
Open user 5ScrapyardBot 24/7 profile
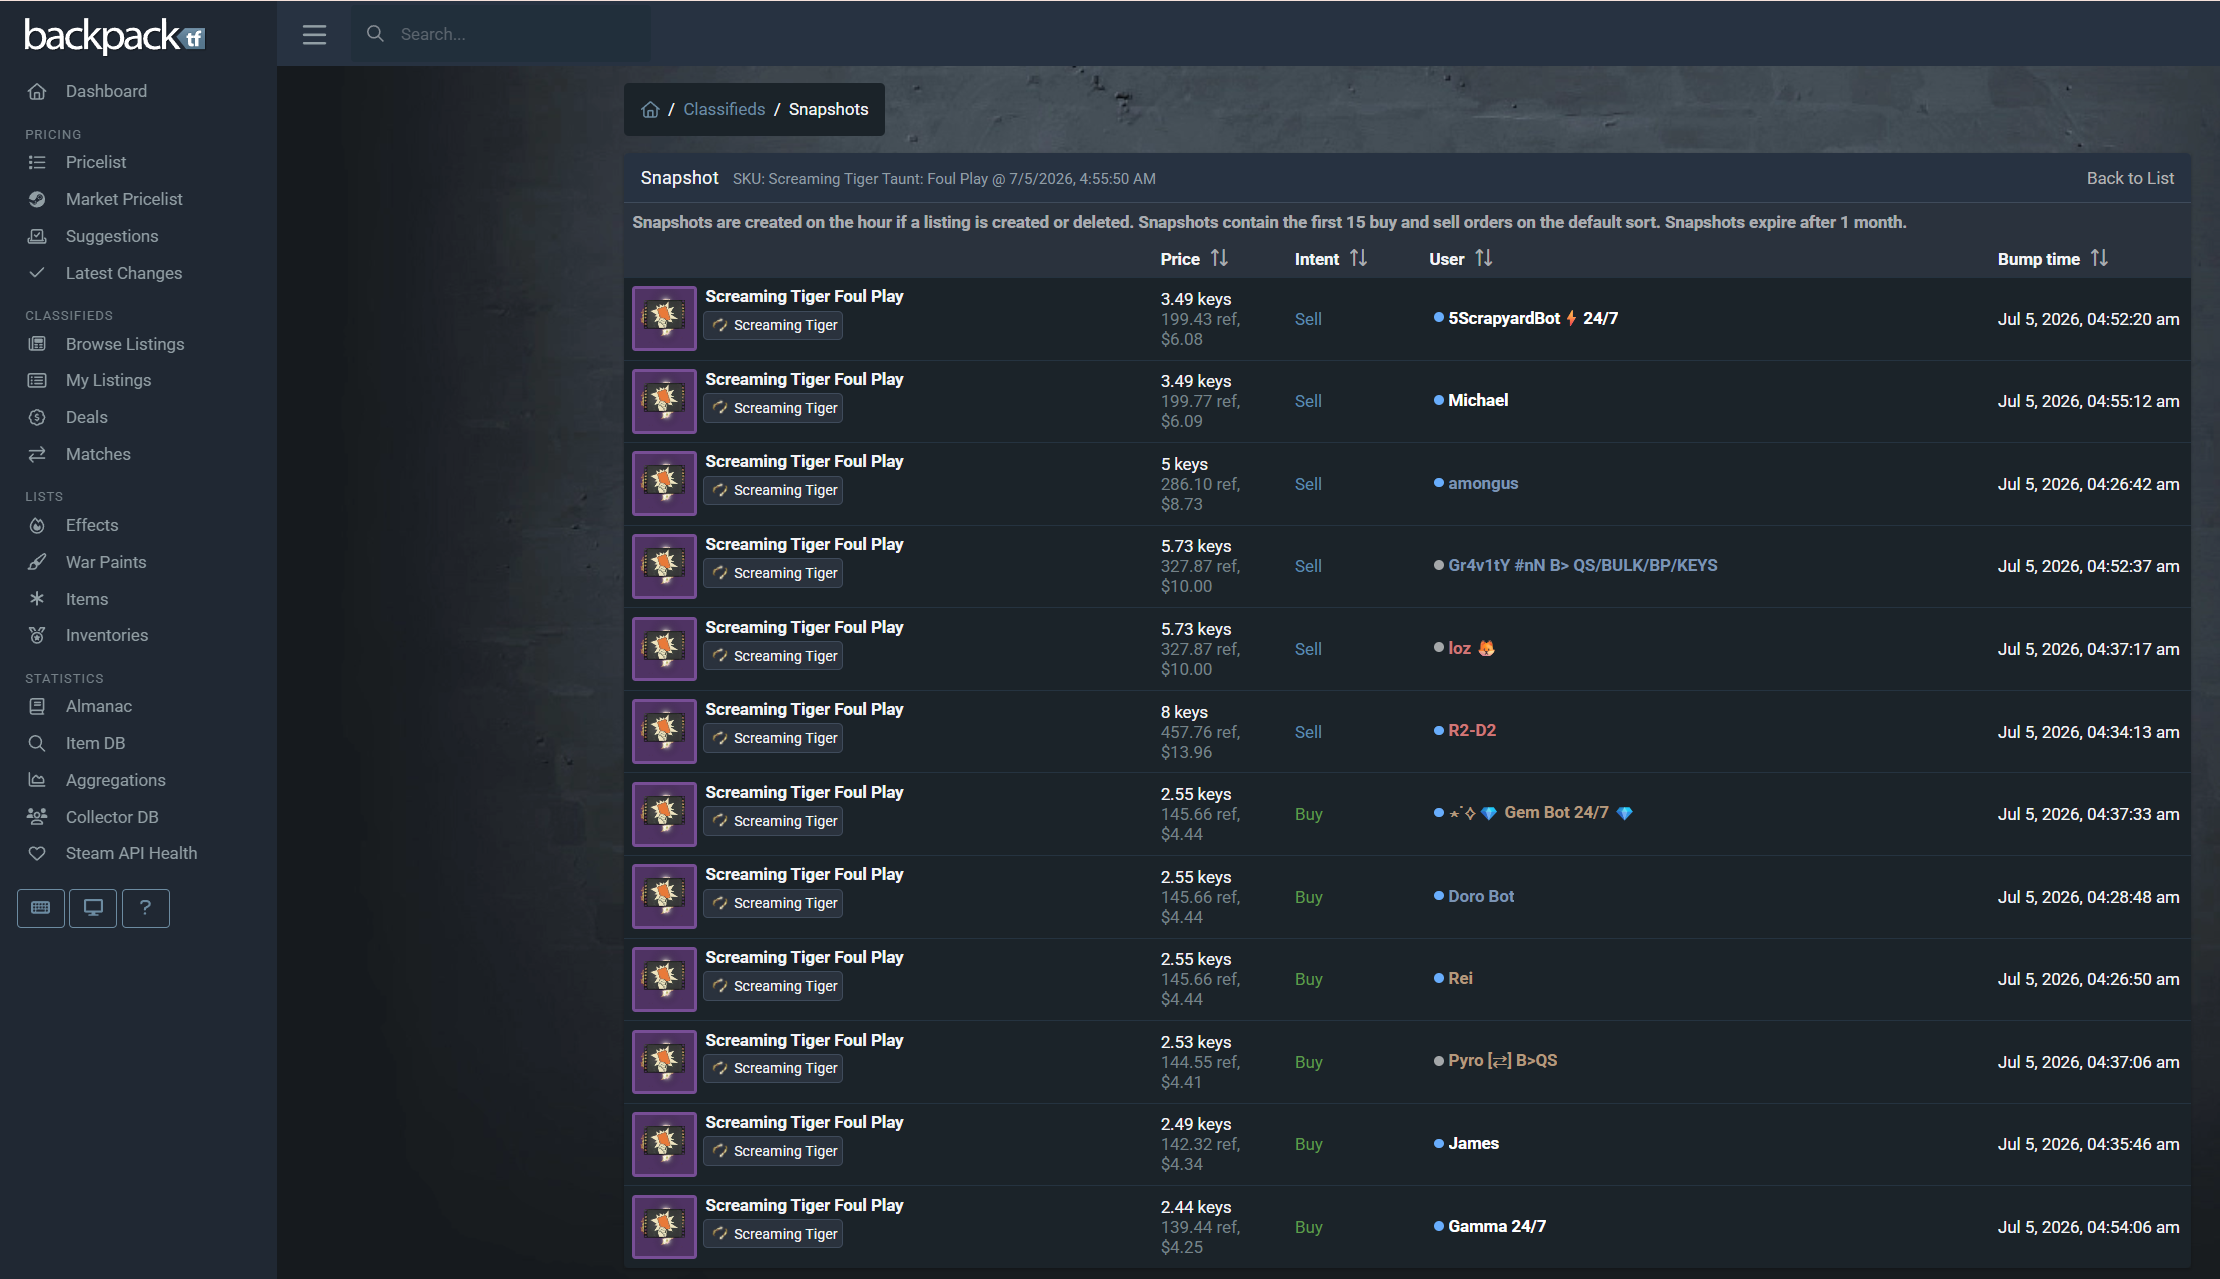point(1533,319)
